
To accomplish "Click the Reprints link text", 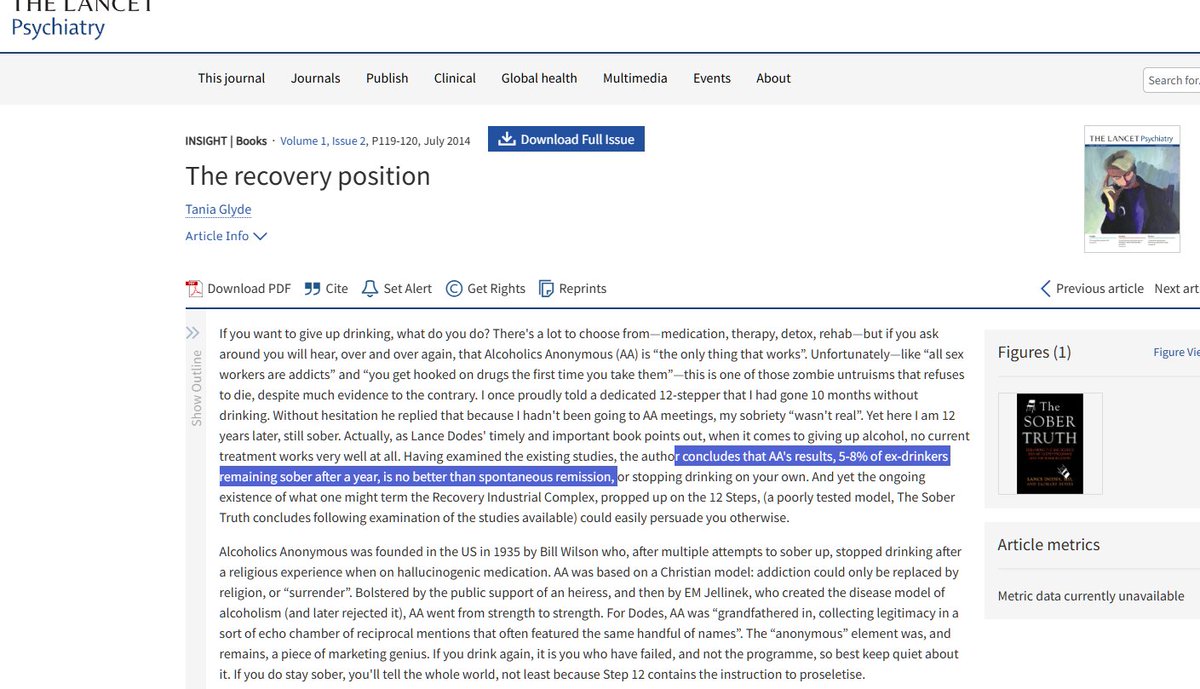I will pos(583,288).
